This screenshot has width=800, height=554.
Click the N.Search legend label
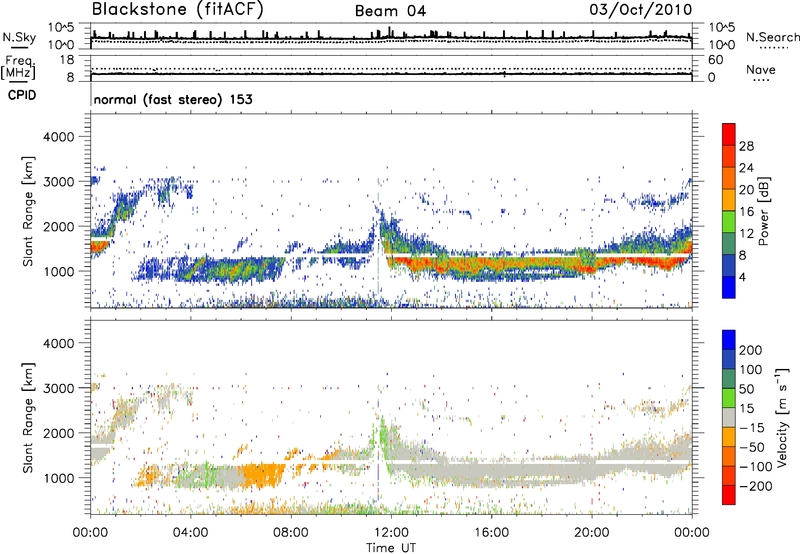click(773, 37)
